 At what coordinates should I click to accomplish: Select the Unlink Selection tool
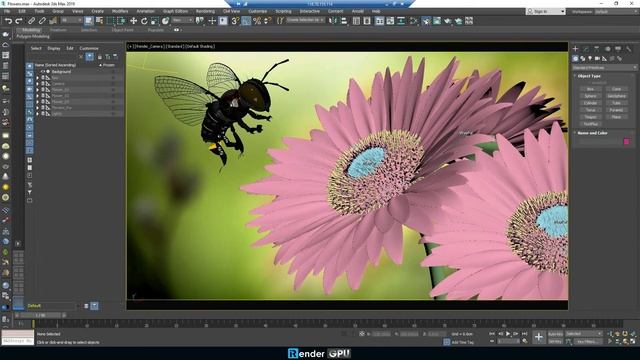[42, 21]
